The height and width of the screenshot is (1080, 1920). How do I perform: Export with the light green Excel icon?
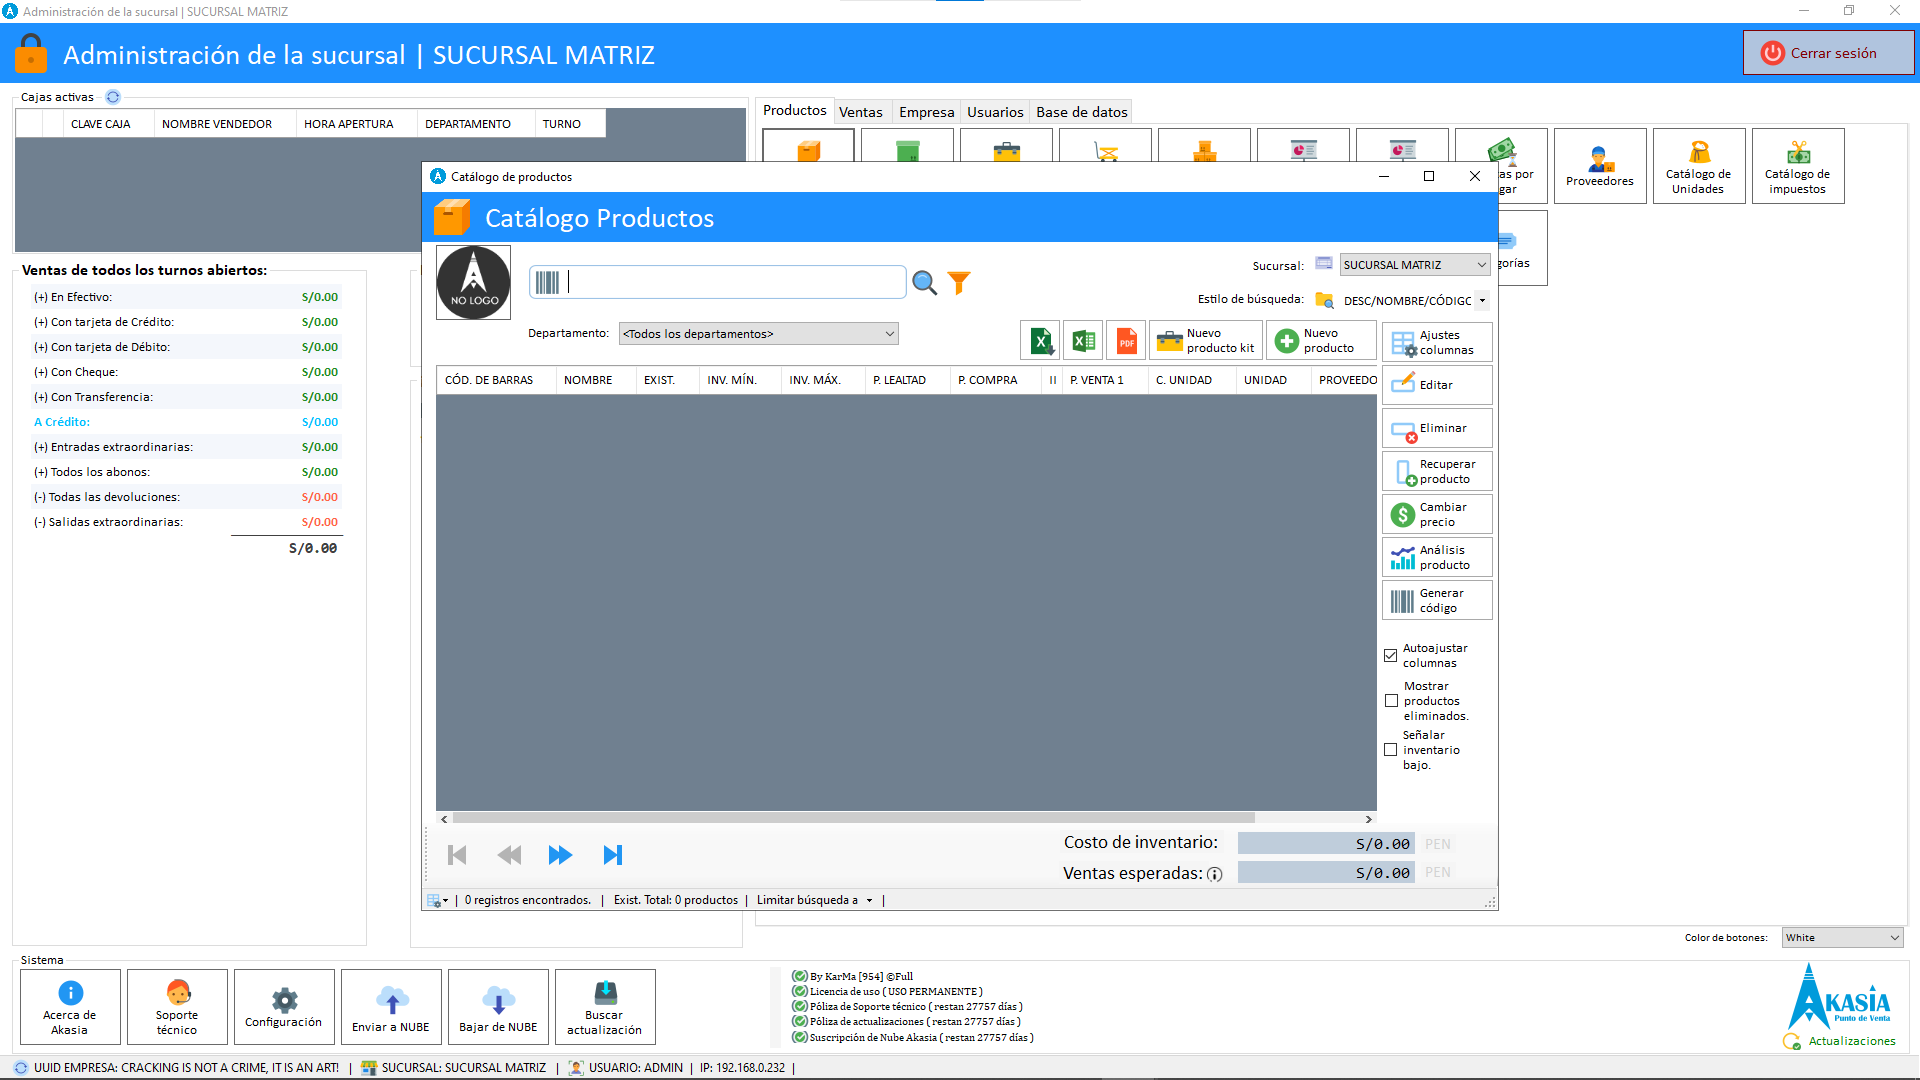pos(1083,341)
